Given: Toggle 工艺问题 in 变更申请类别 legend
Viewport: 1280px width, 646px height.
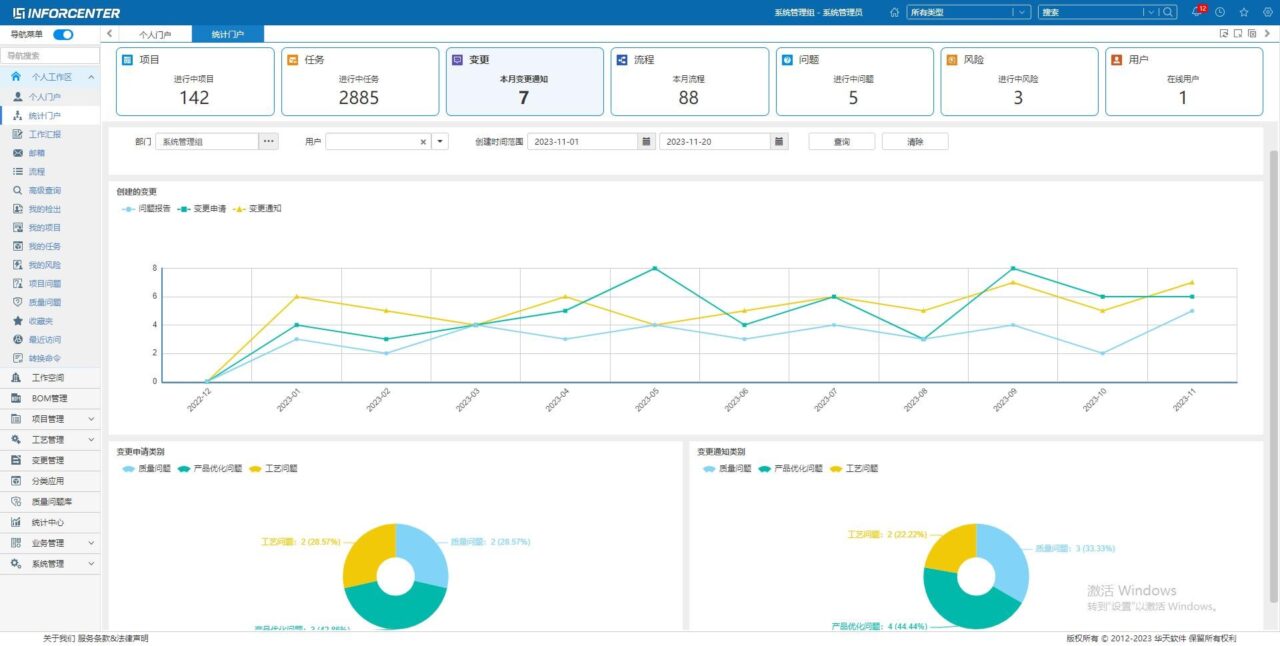Looking at the screenshot, I should (273, 468).
